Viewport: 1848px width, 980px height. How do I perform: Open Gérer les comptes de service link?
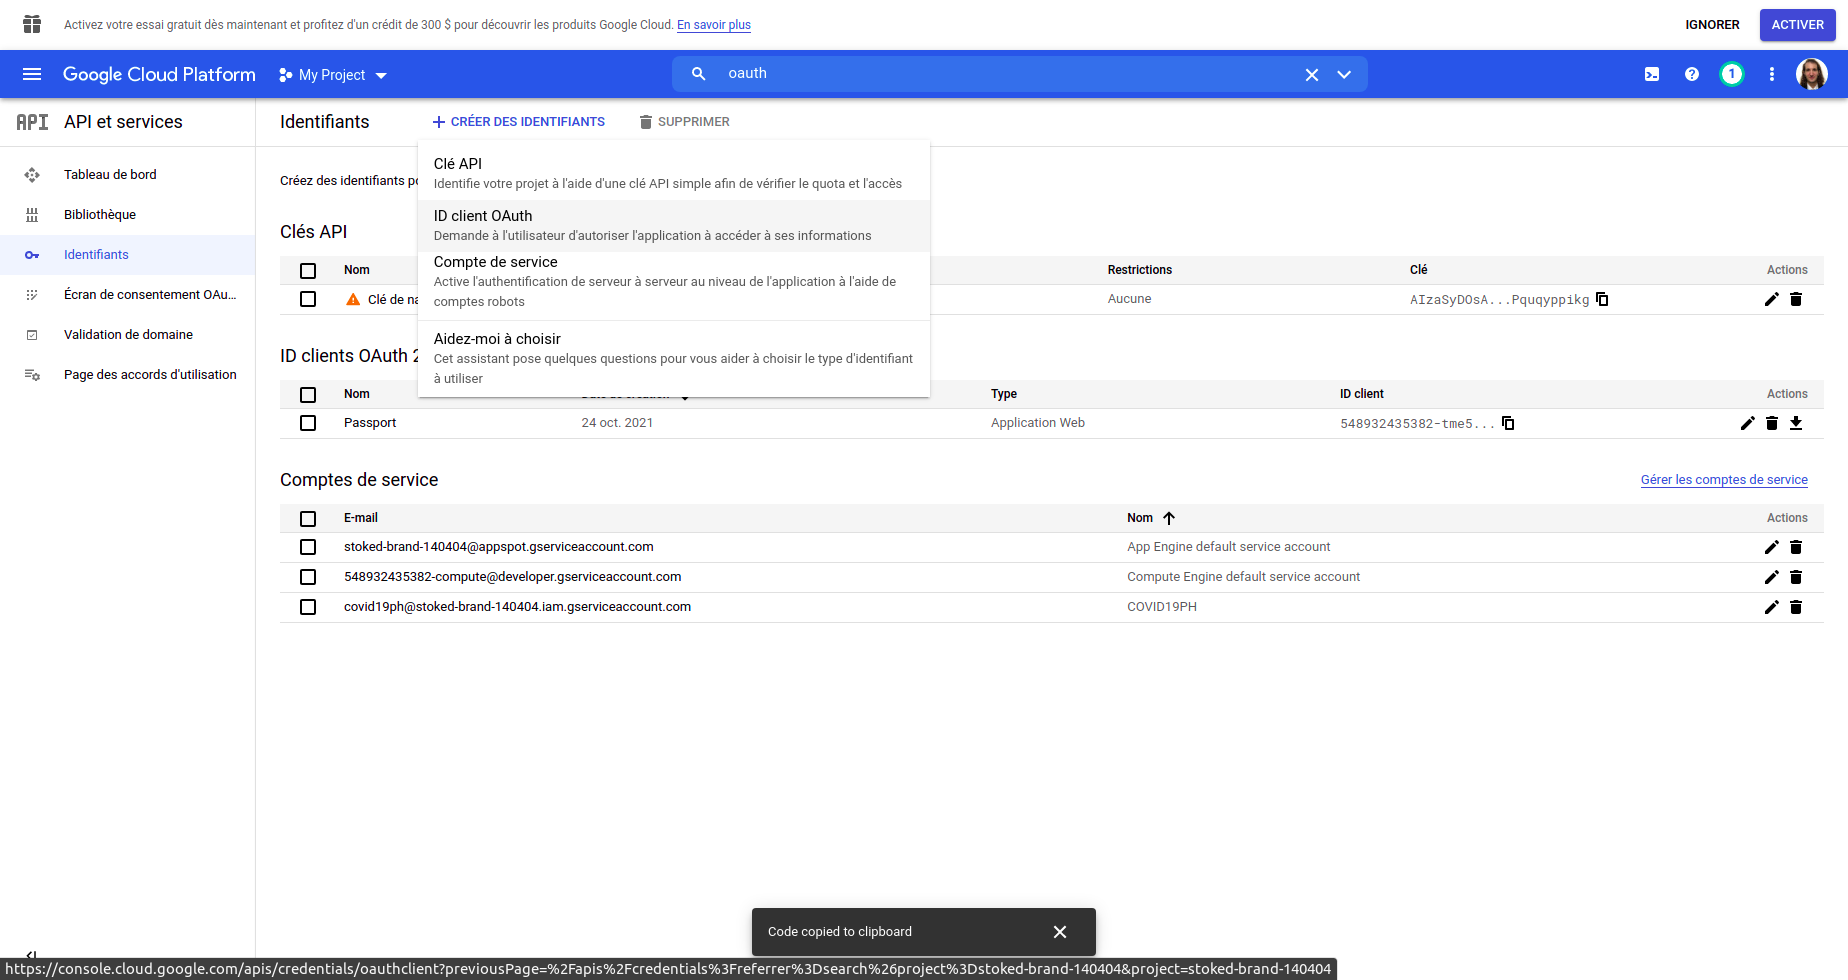click(x=1724, y=480)
